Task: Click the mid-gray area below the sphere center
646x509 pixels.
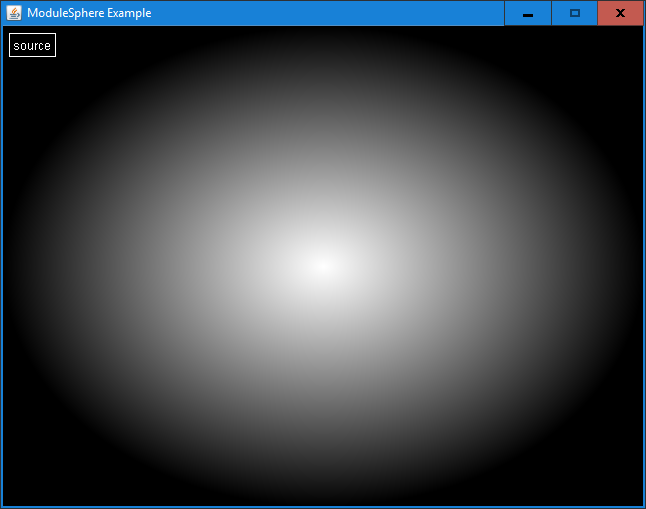Action: coord(322,390)
